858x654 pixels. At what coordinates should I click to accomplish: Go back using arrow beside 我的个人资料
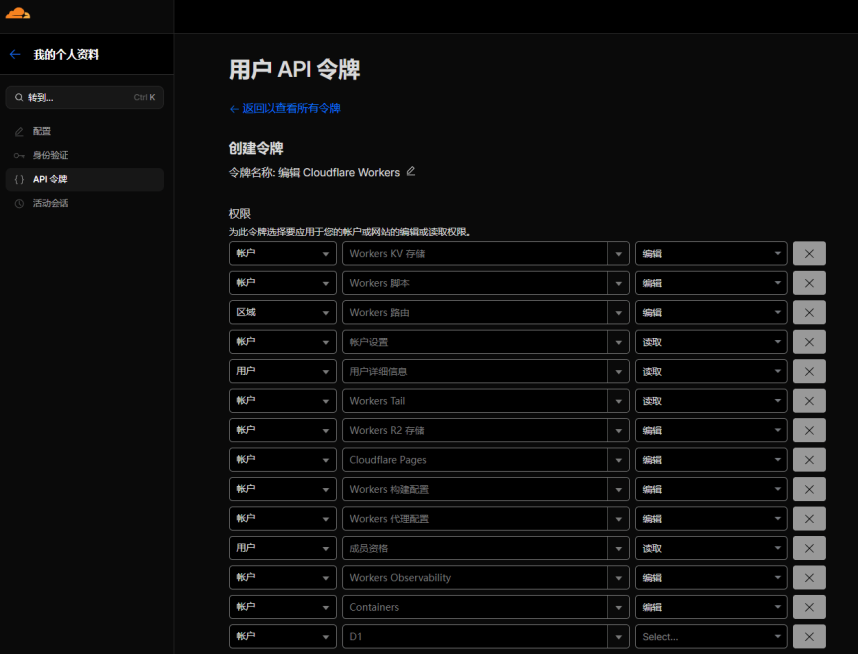(x=15, y=54)
